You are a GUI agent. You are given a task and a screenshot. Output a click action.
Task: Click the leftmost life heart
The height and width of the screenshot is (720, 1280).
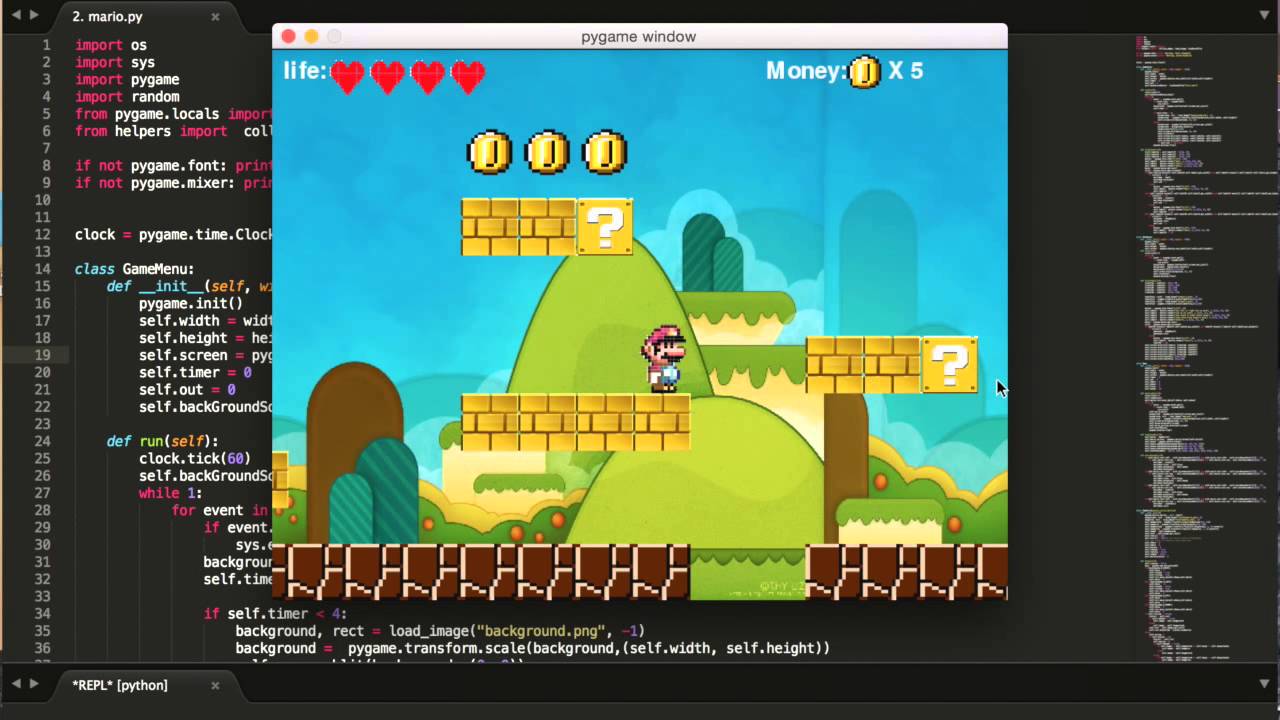[x=348, y=76]
